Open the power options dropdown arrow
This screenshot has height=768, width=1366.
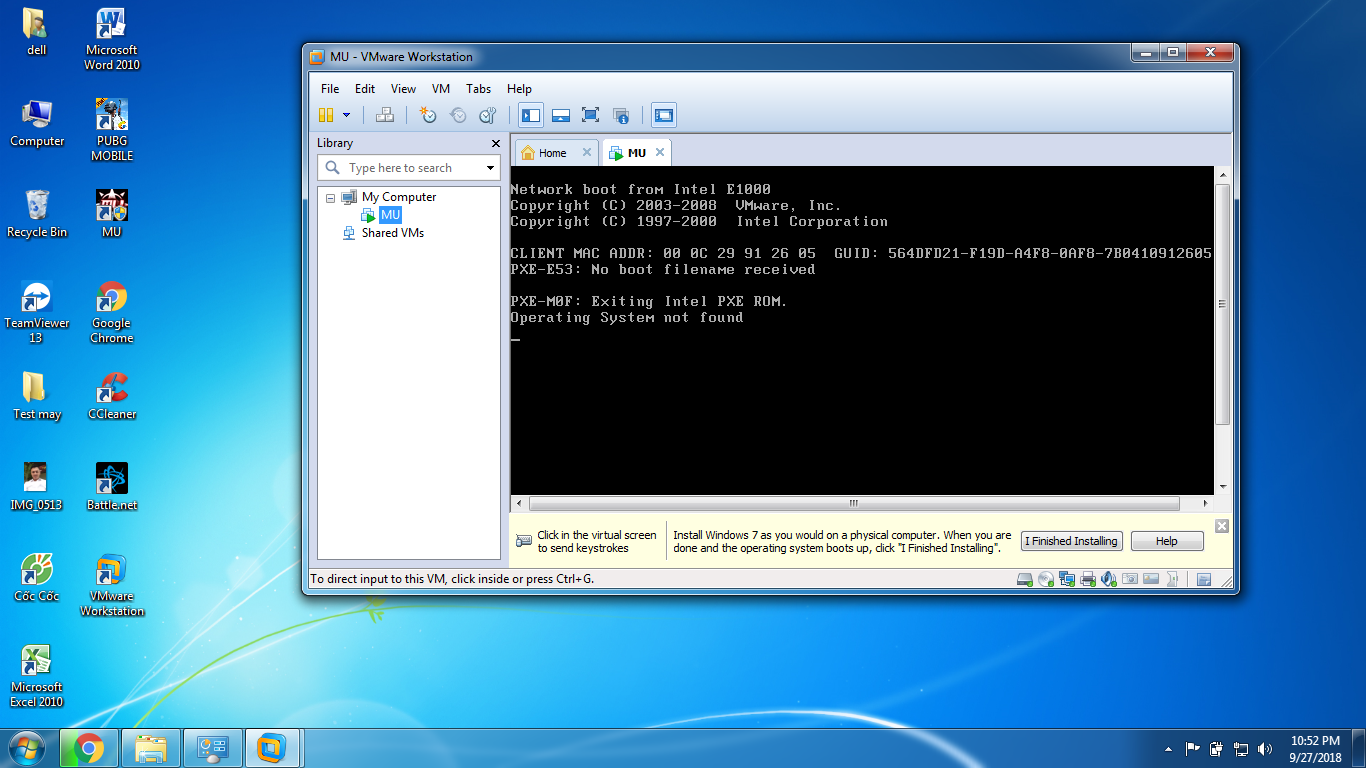346,115
